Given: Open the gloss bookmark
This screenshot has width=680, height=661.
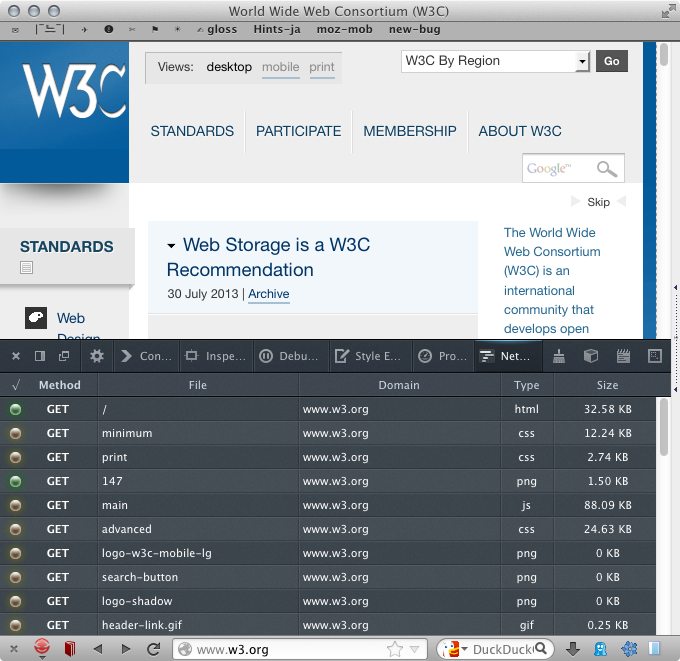Looking at the screenshot, I should pyautogui.click(x=222, y=29).
